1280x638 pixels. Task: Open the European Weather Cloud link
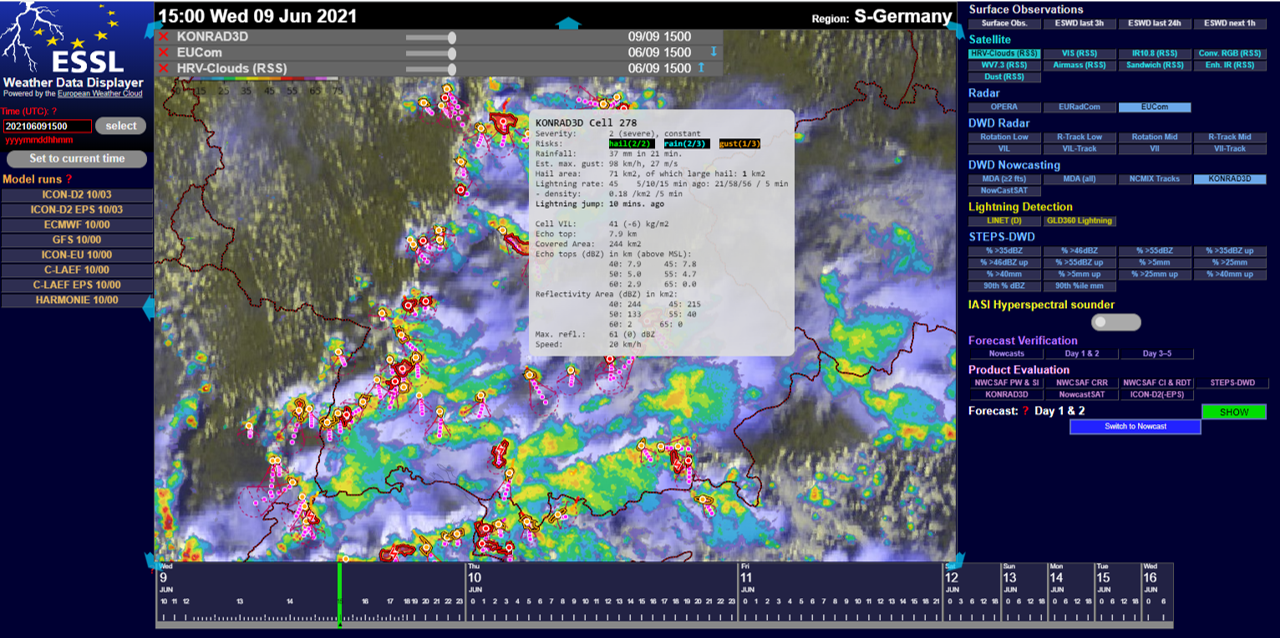tap(100, 92)
